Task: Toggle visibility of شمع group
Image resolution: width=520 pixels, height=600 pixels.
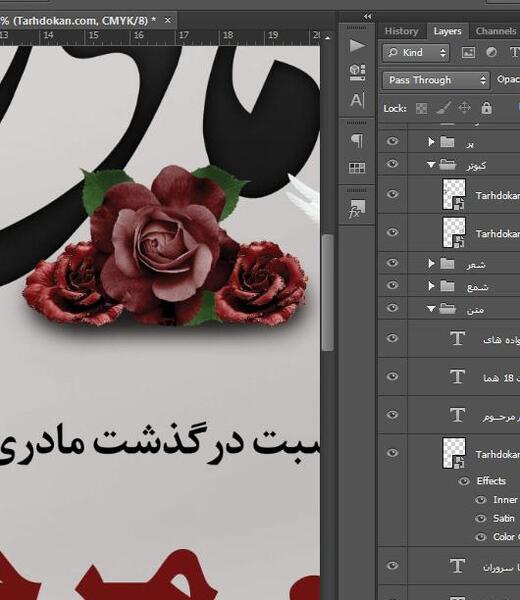Action: 392,285
